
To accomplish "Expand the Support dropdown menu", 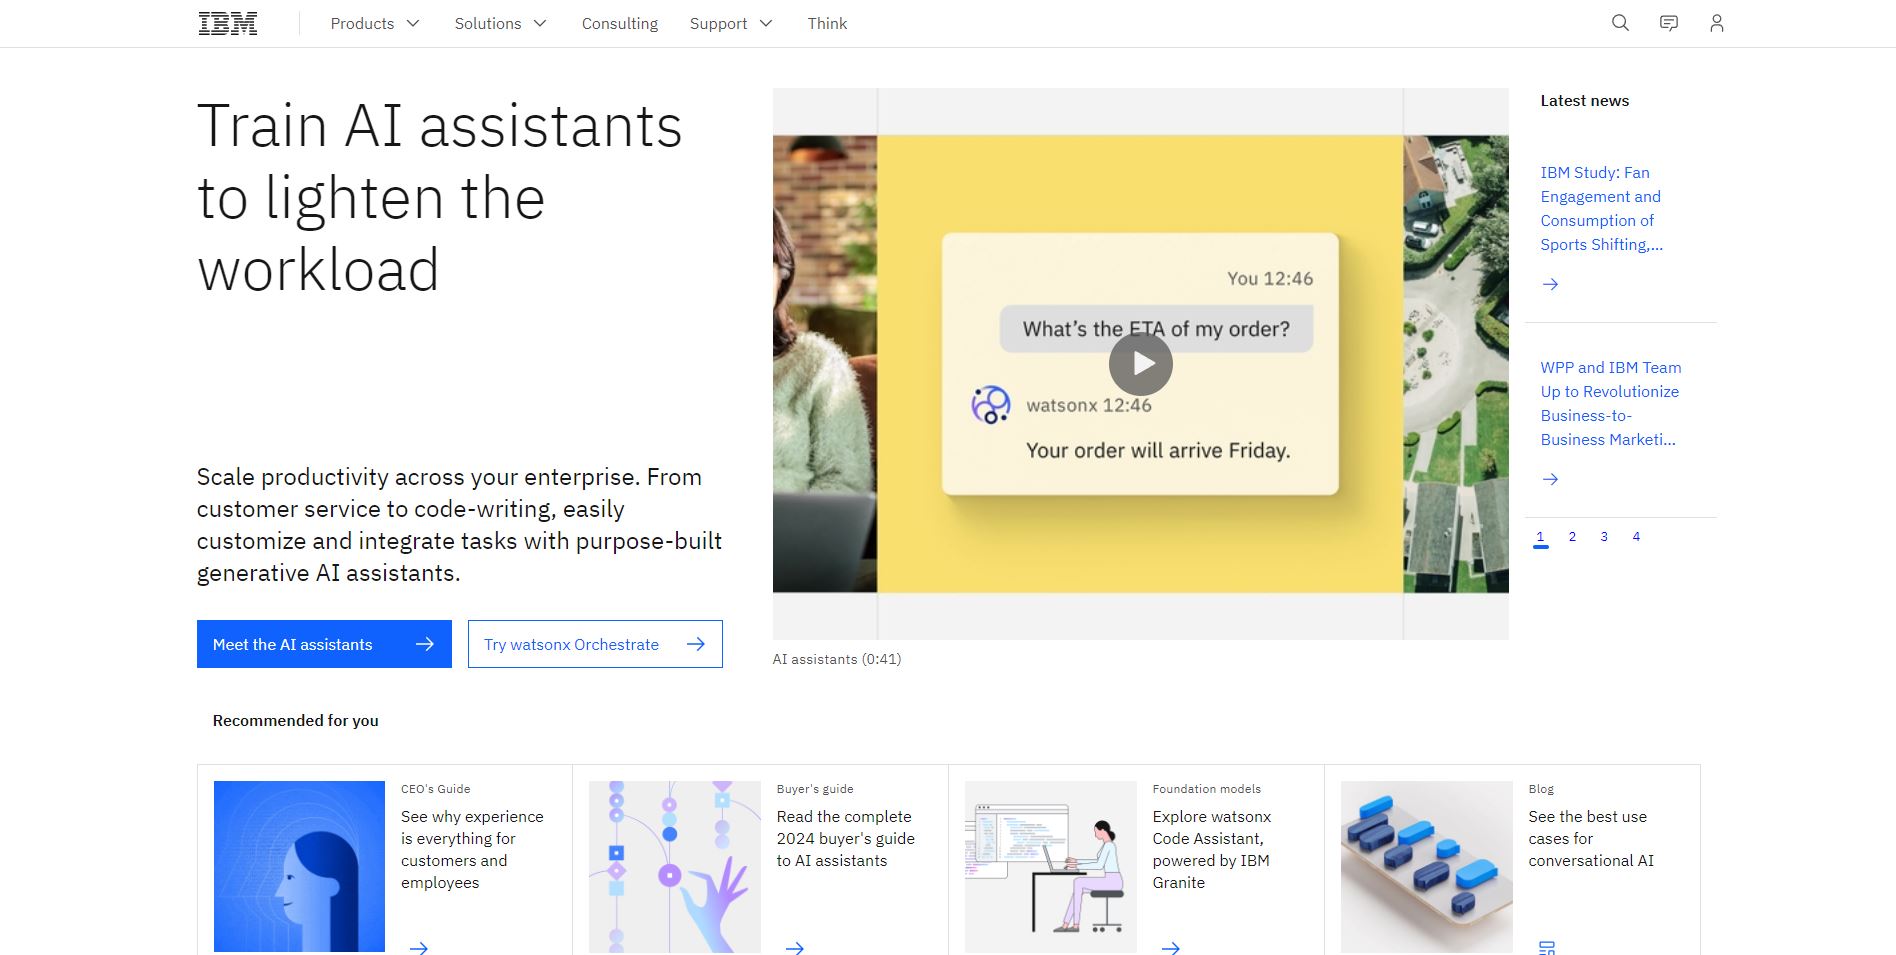I will (x=731, y=24).
